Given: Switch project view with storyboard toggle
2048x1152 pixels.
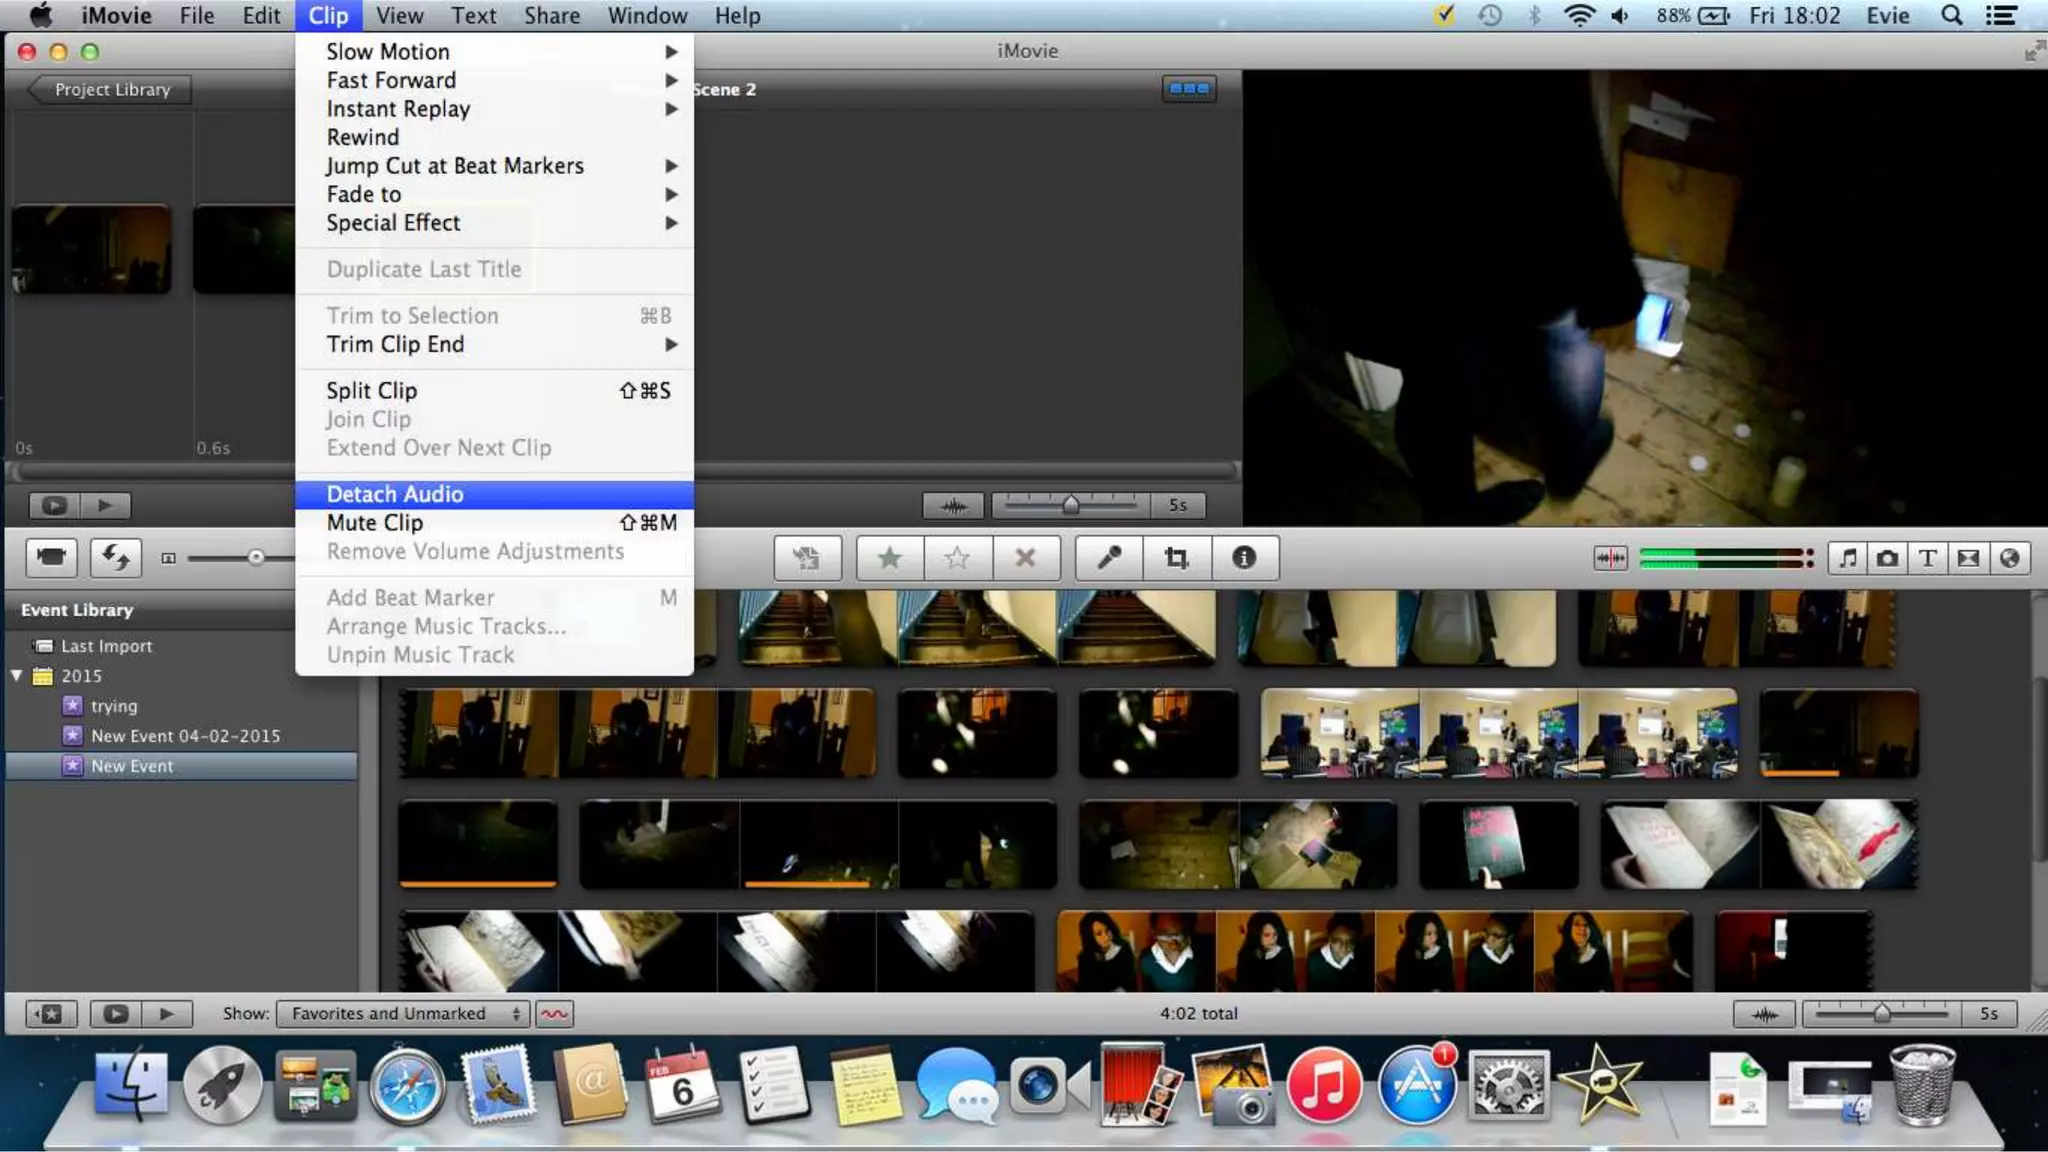Looking at the screenshot, I should pyautogui.click(x=1189, y=89).
